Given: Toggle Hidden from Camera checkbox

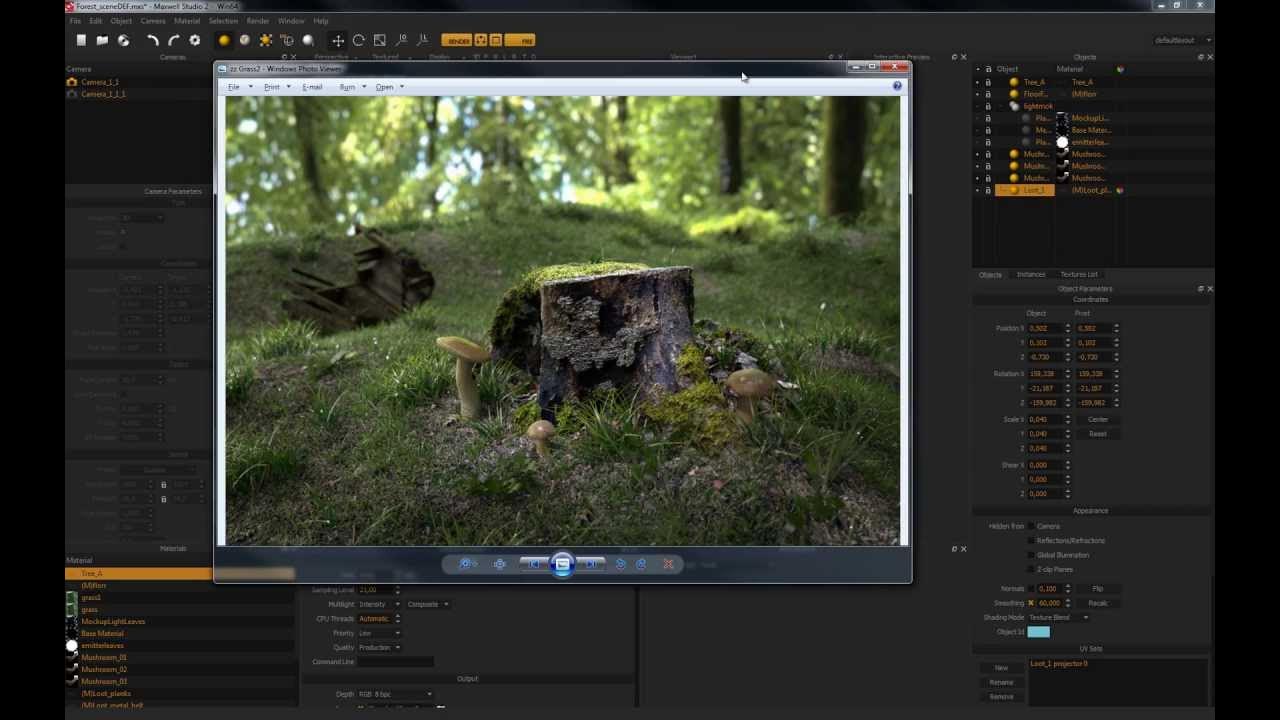Looking at the screenshot, I should [1032, 526].
